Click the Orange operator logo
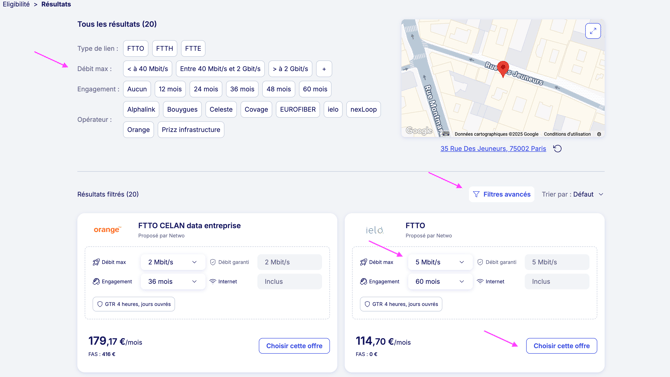This screenshot has width=670, height=377. tap(107, 230)
